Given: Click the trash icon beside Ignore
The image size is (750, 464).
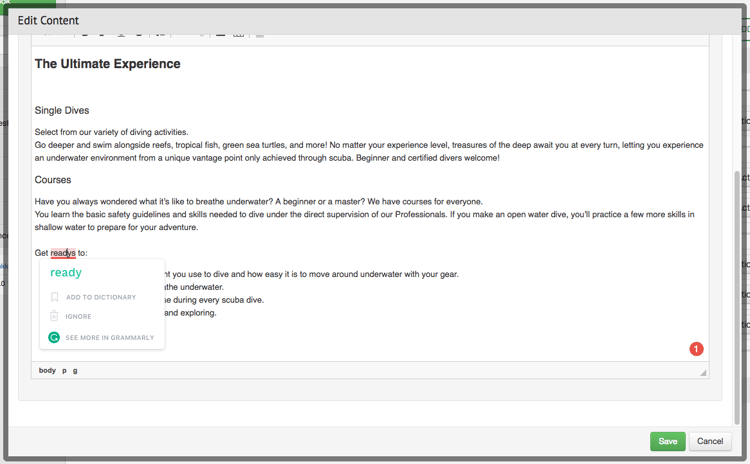Looking at the screenshot, I should click(55, 316).
